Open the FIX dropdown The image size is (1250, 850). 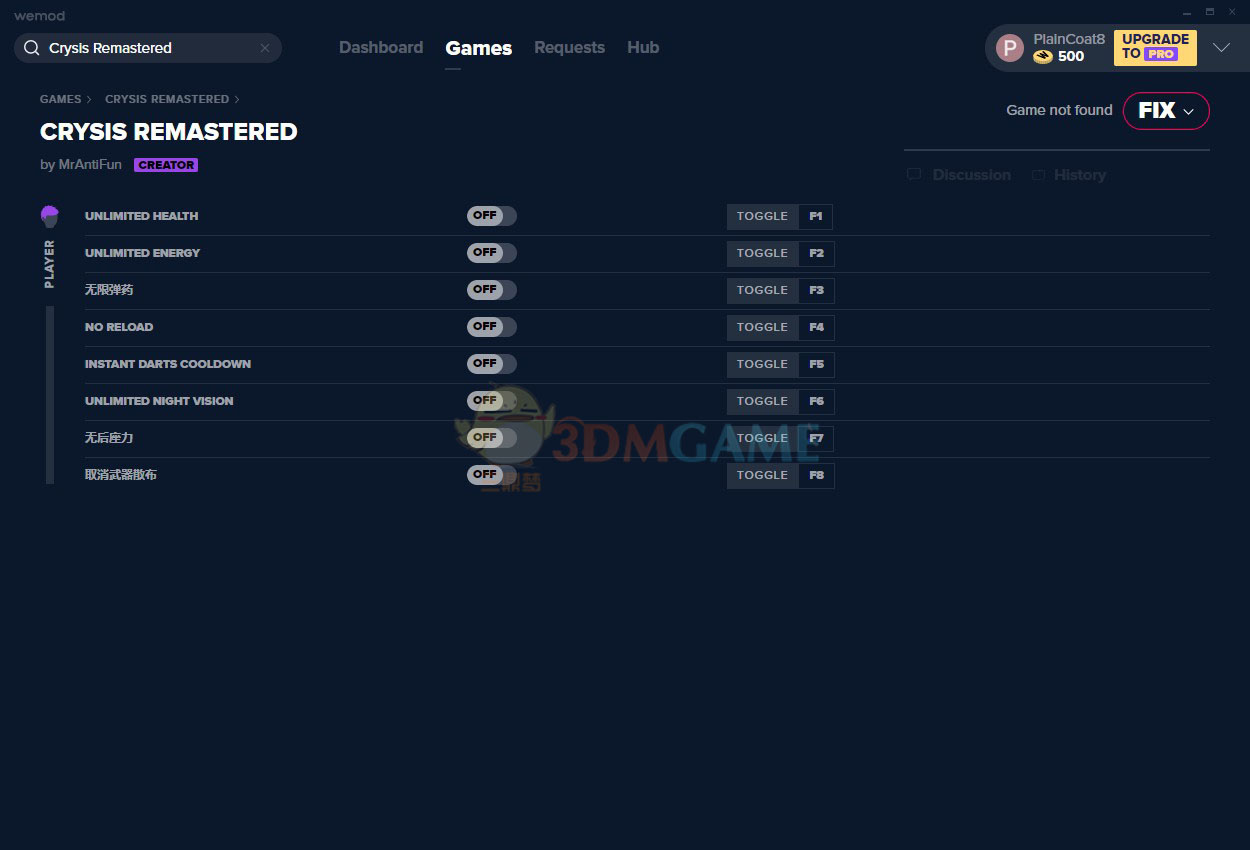pyautogui.click(x=1166, y=111)
